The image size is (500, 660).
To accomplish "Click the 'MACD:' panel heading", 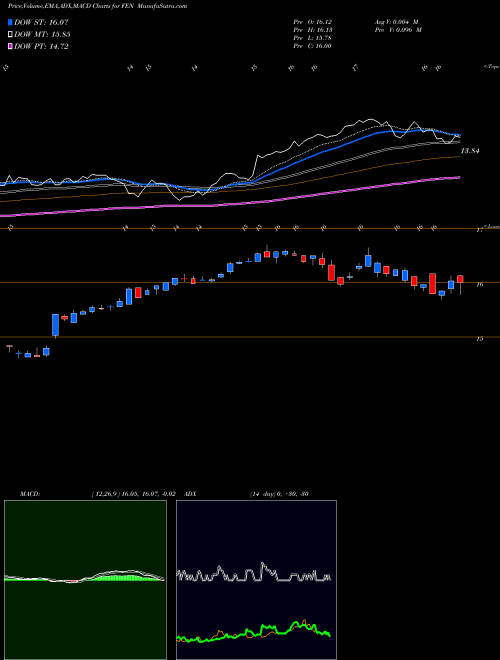I will [x=30, y=494].
